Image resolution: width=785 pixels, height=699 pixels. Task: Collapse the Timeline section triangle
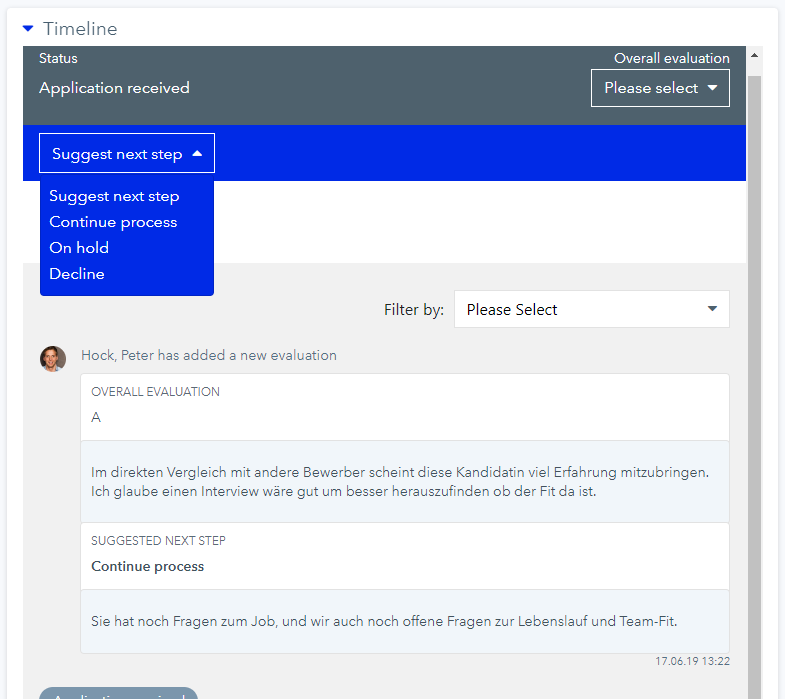28,29
